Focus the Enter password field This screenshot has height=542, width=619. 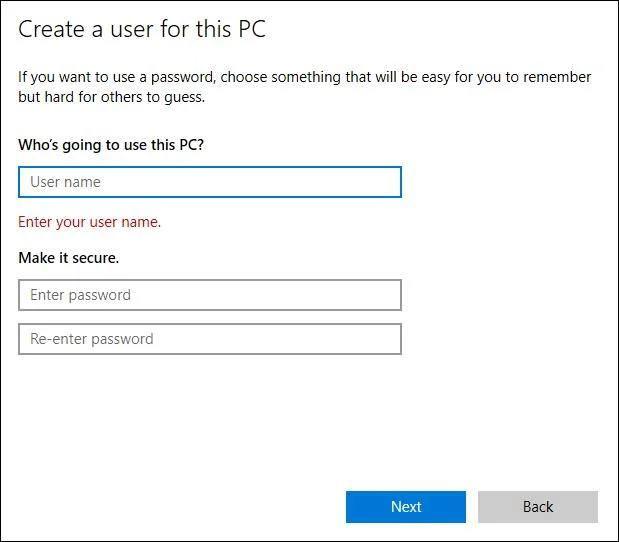pos(210,295)
